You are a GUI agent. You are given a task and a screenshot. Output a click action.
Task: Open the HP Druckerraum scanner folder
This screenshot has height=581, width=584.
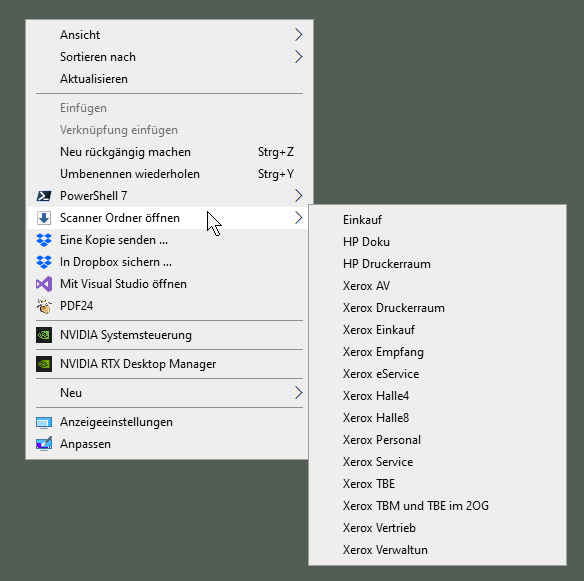pyautogui.click(x=437, y=264)
